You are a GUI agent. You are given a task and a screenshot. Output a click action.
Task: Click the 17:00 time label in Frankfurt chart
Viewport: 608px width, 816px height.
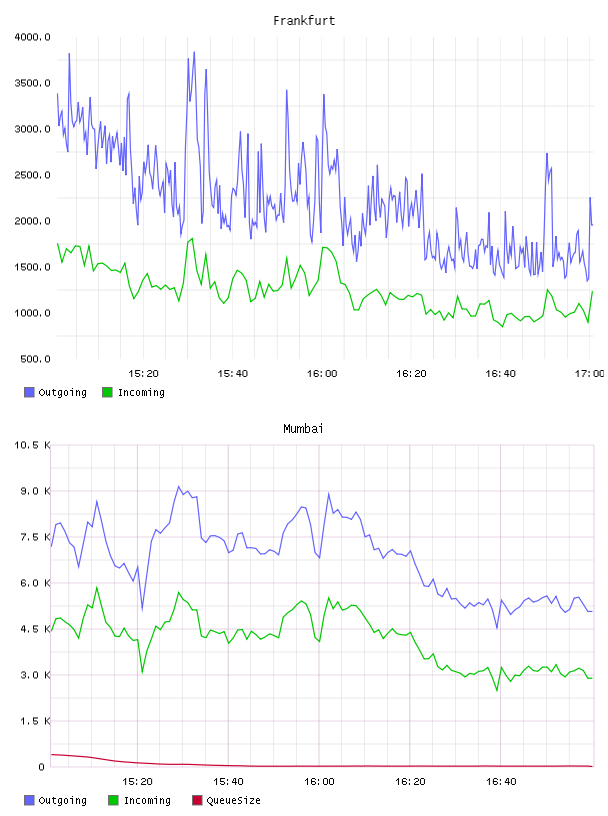590,374
